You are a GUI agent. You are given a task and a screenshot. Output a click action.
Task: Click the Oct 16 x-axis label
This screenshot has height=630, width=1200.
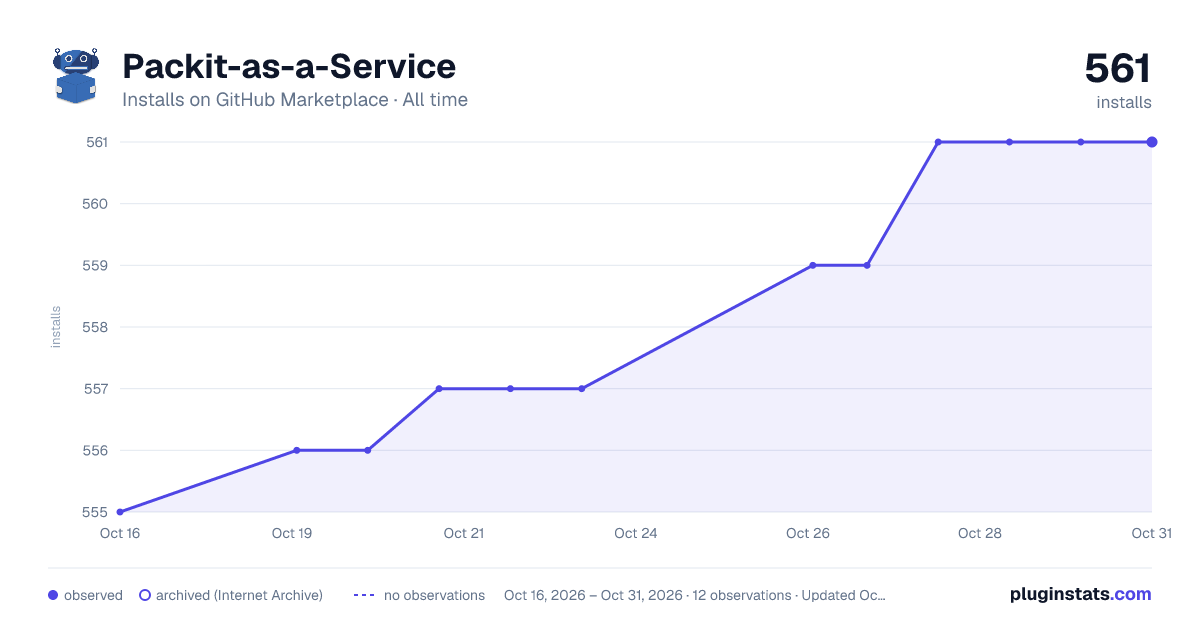(120, 533)
